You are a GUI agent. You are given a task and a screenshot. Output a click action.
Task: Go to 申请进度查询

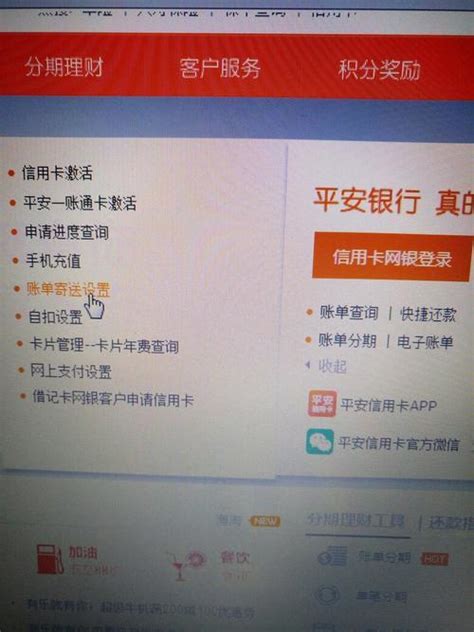[x=67, y=232]
